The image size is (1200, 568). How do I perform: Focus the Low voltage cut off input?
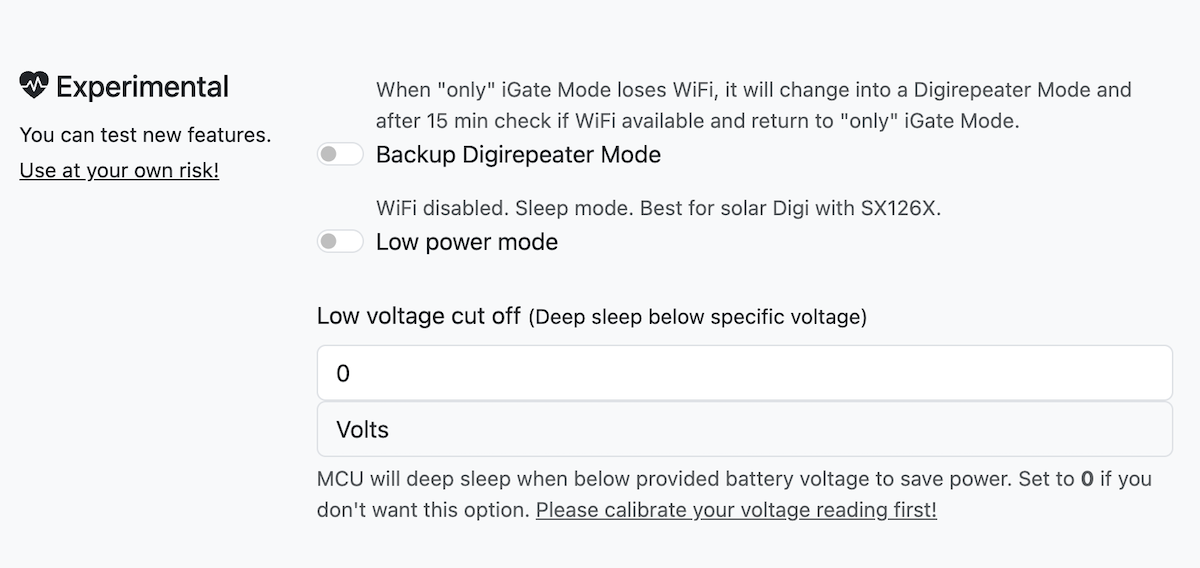(x=744, y=373)
